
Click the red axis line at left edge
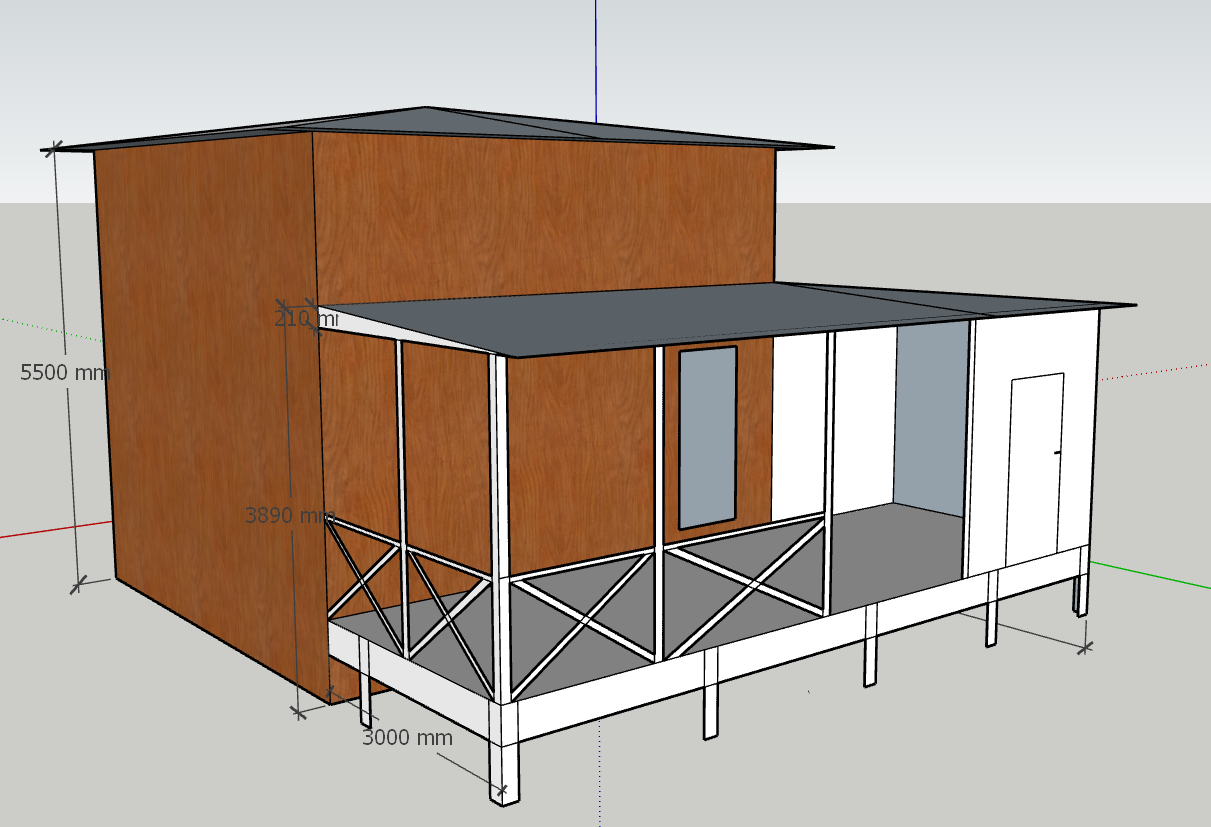pyautogui.click(x=50, y=531)
